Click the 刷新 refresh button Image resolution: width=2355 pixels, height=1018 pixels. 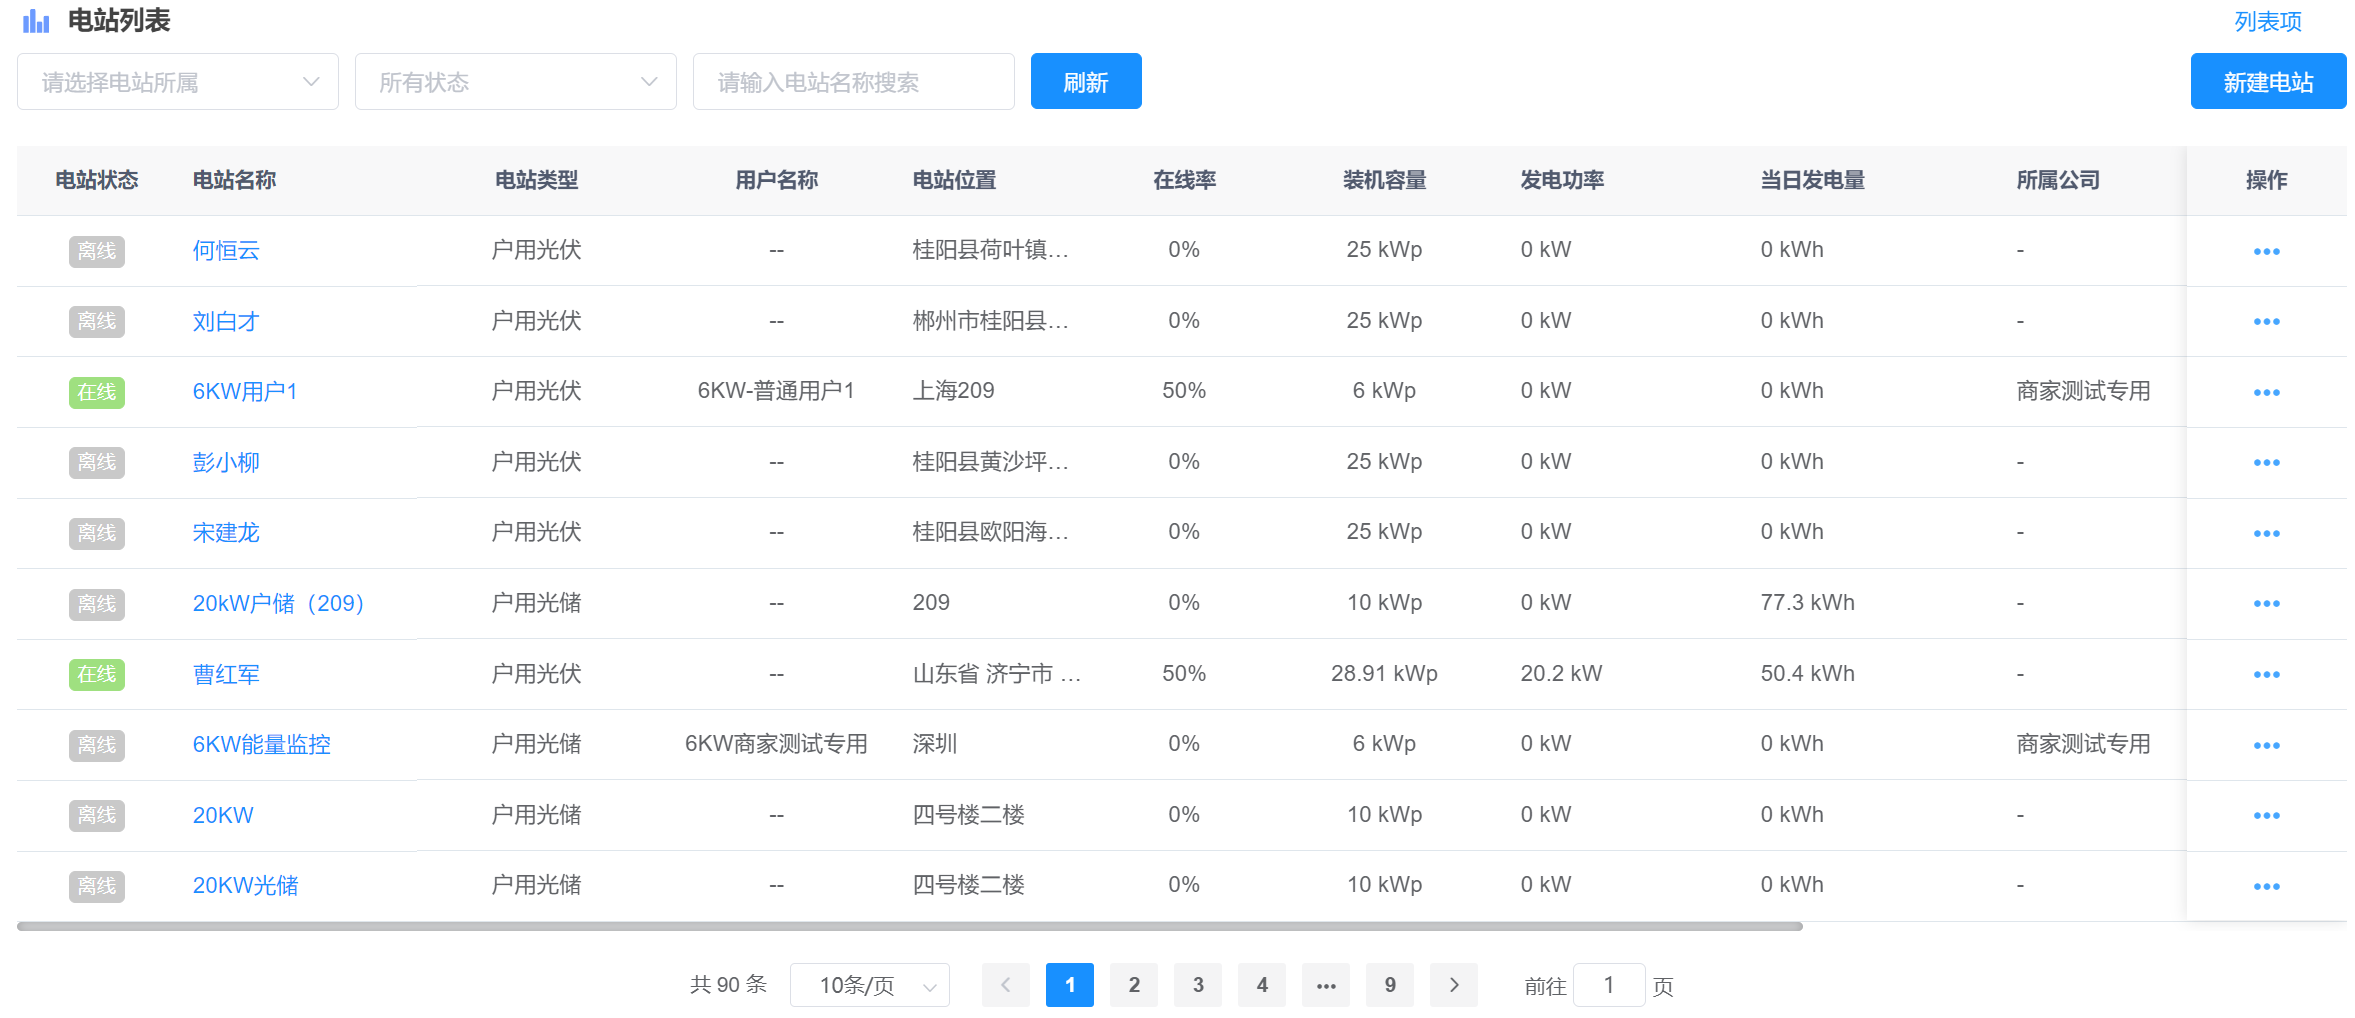coord(1086,81)
